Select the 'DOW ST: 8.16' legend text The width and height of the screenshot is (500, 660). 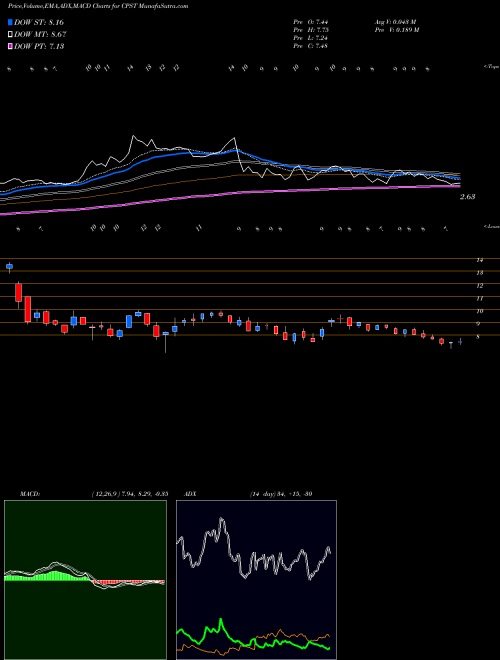click(39, 22)
